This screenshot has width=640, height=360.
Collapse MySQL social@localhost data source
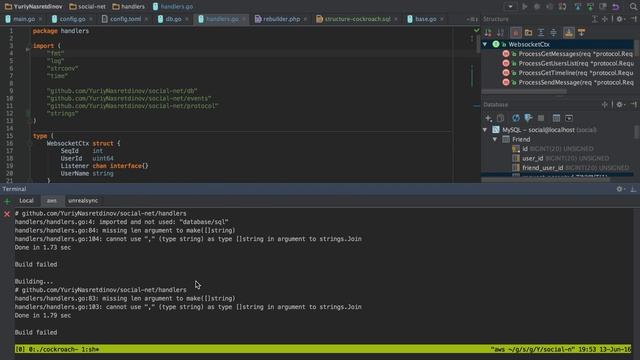tap(485, 130)
